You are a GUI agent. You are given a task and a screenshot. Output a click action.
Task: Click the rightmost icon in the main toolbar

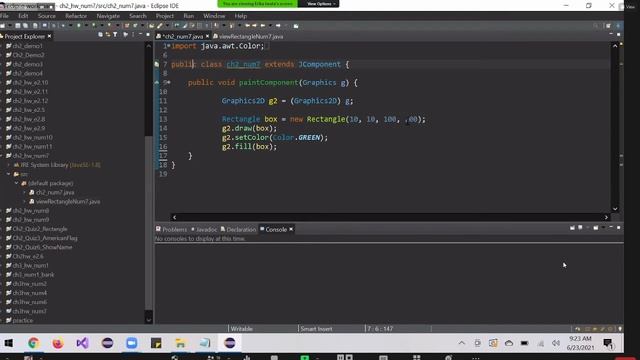(618, 25)
